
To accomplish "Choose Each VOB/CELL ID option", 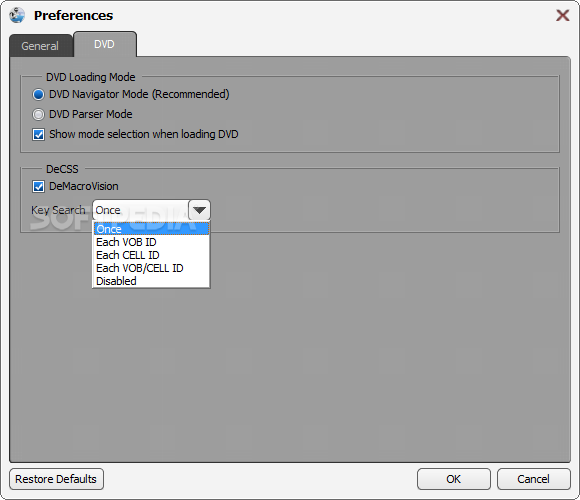I will pyautogui.click(x=151, y=268).
